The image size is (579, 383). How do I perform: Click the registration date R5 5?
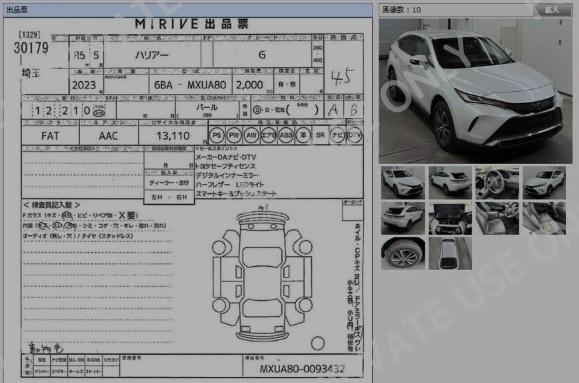tap(86, 55)
